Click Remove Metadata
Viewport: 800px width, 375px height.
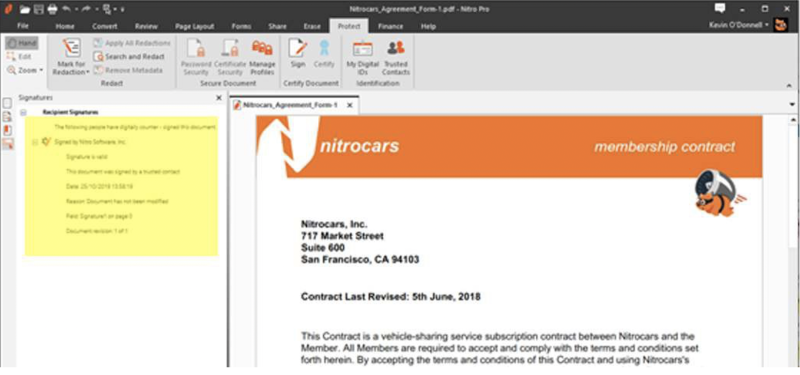click(128, 70)
